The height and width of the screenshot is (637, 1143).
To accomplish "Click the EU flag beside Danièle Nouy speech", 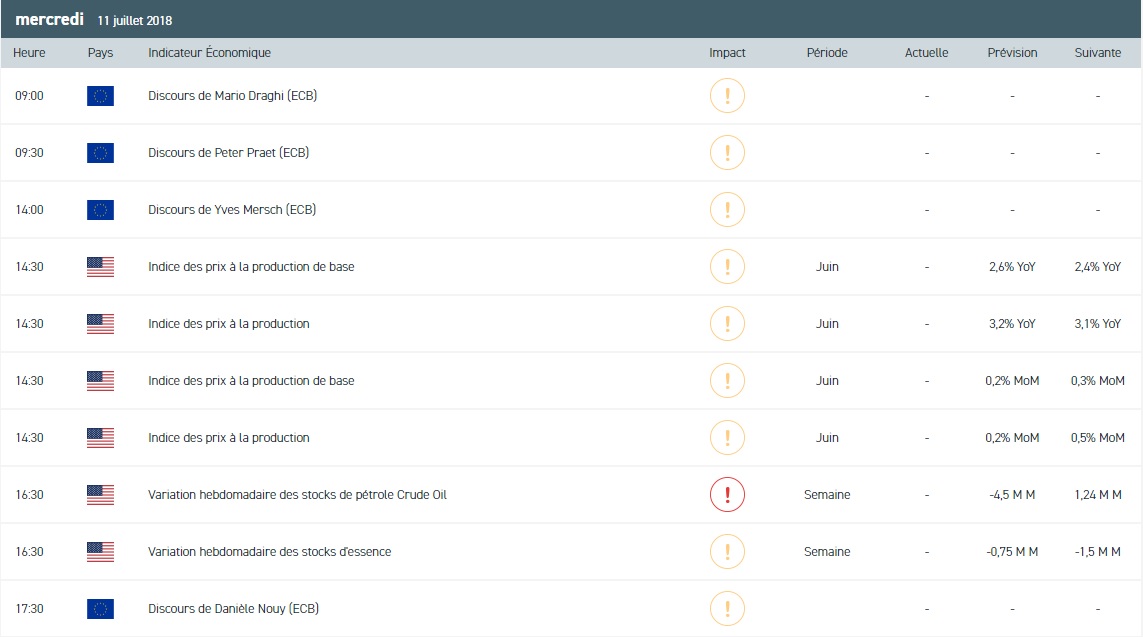I will point(100,609).
